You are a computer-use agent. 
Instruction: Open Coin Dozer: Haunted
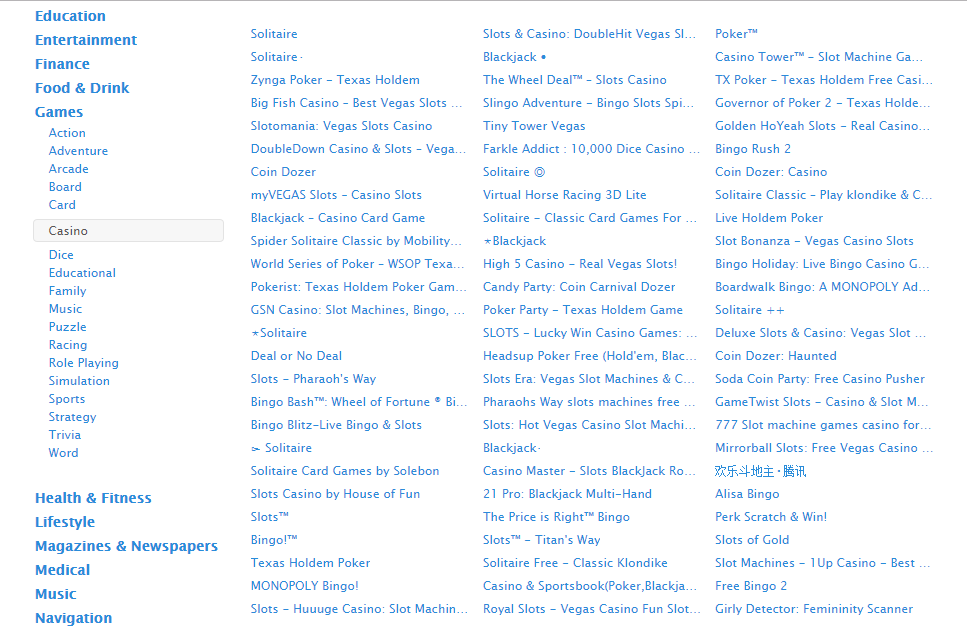pos(776,356)
